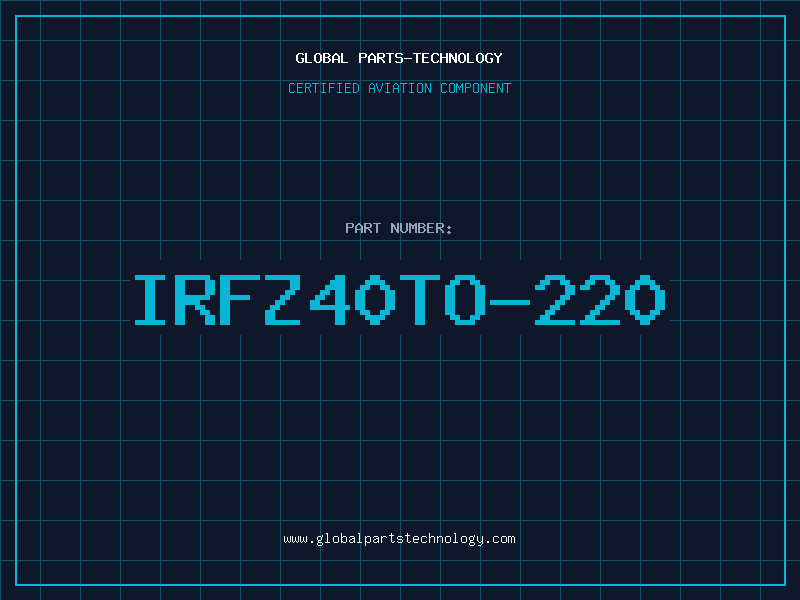Select the part number IRFZ40TO-220

click(400, 299)
